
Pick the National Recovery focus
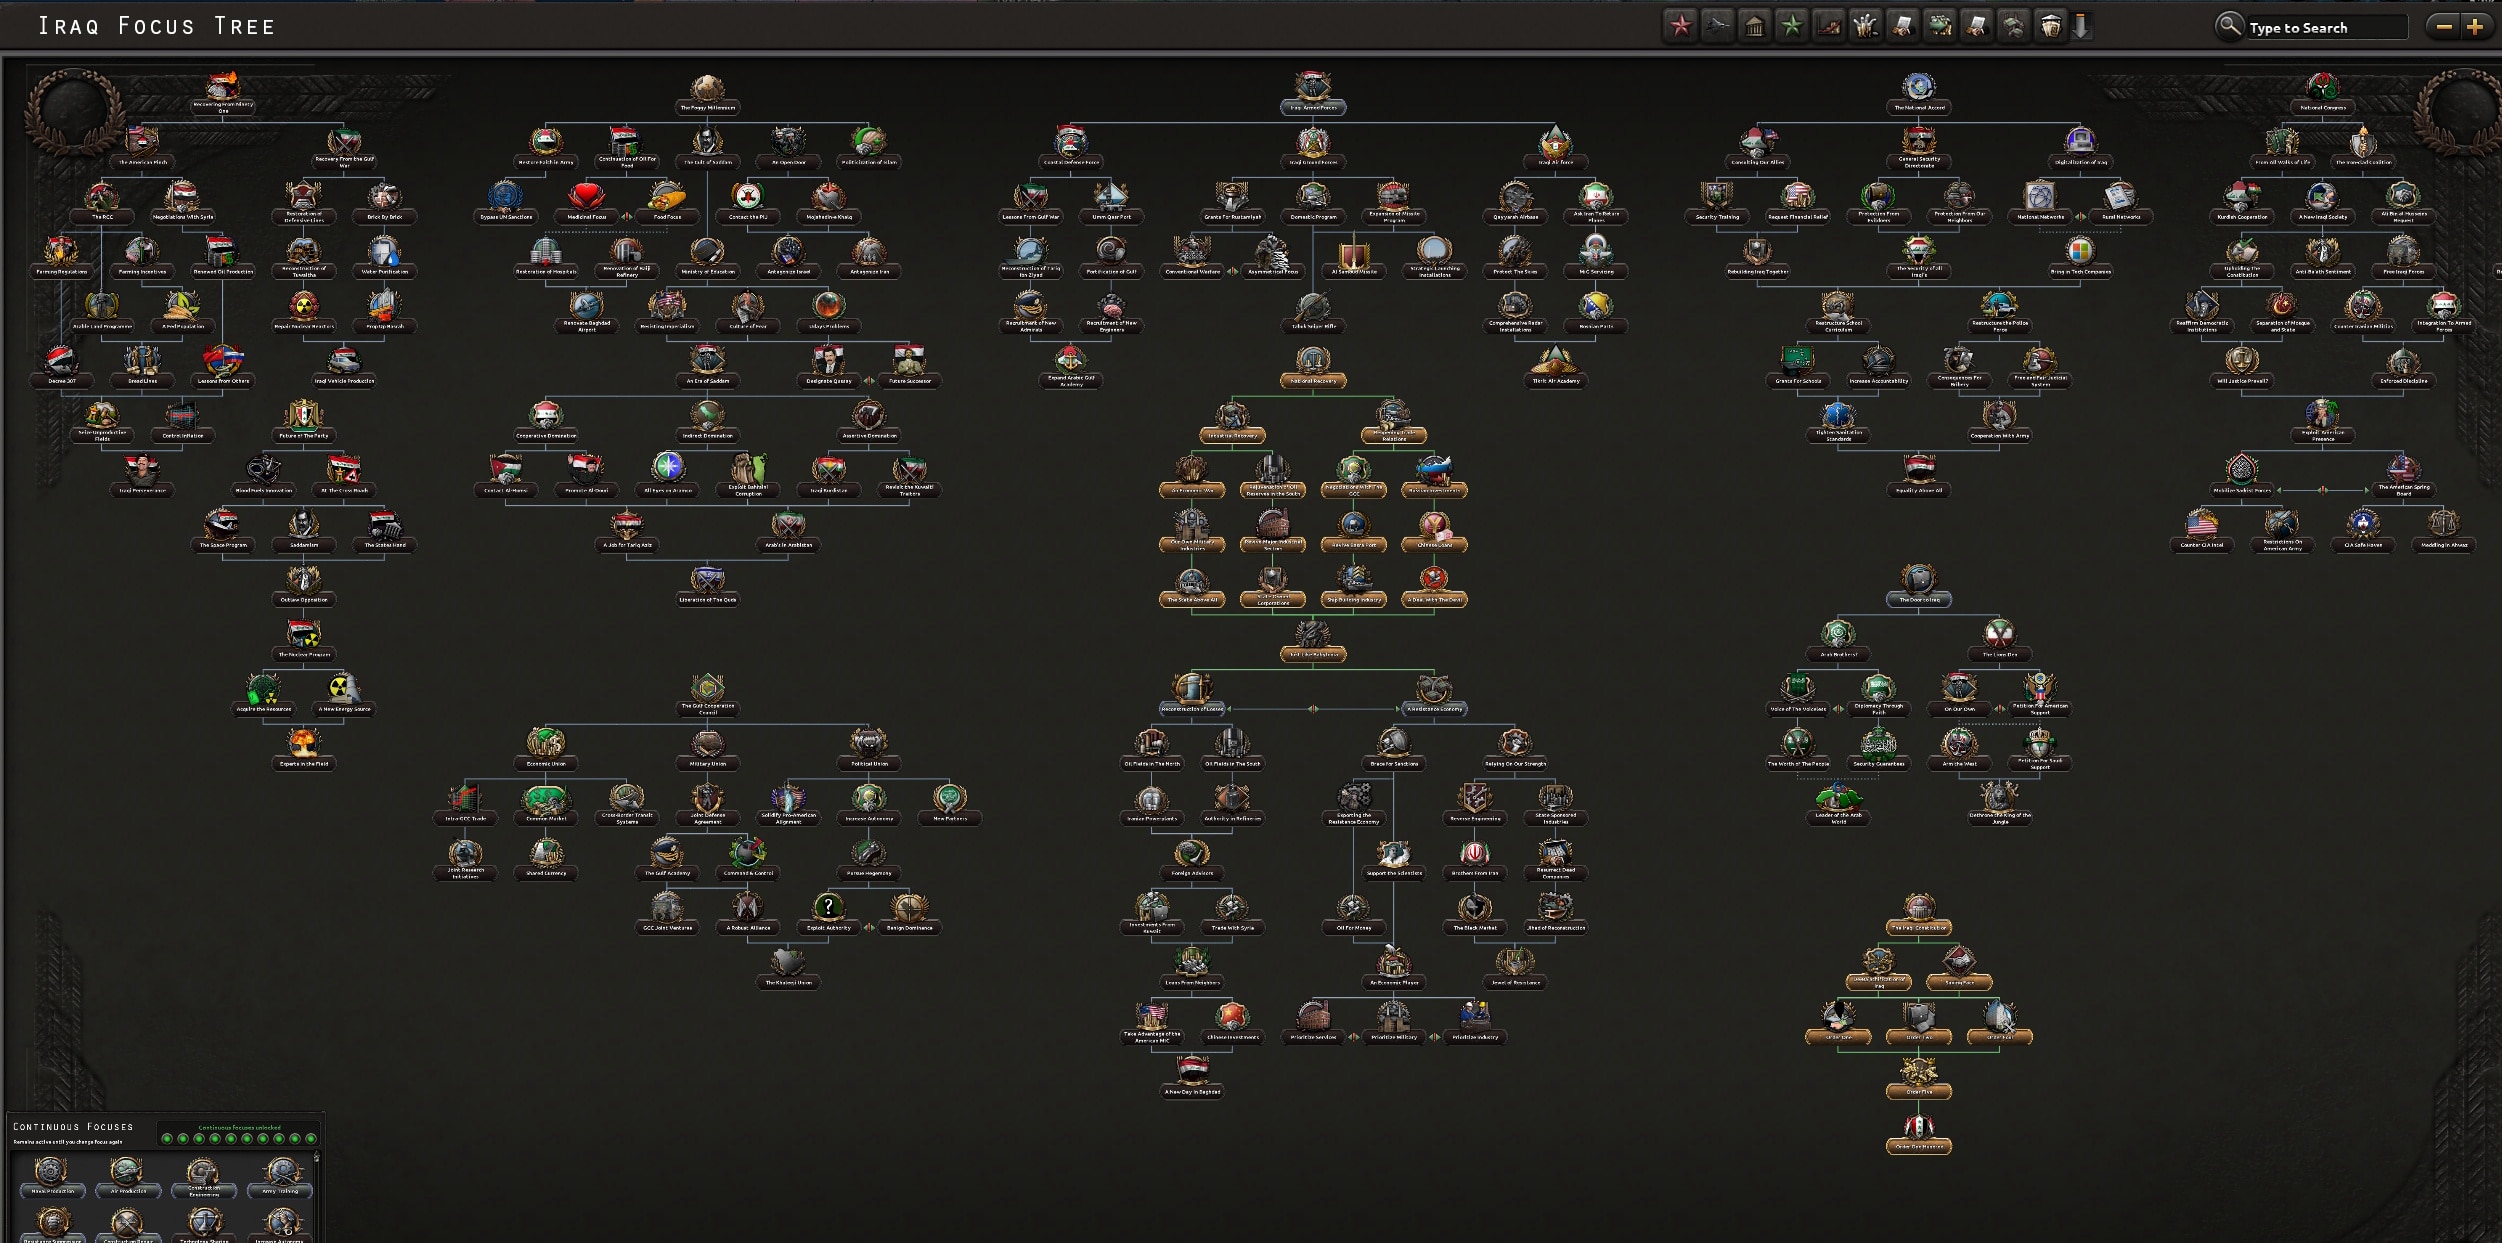point(1313,366)
